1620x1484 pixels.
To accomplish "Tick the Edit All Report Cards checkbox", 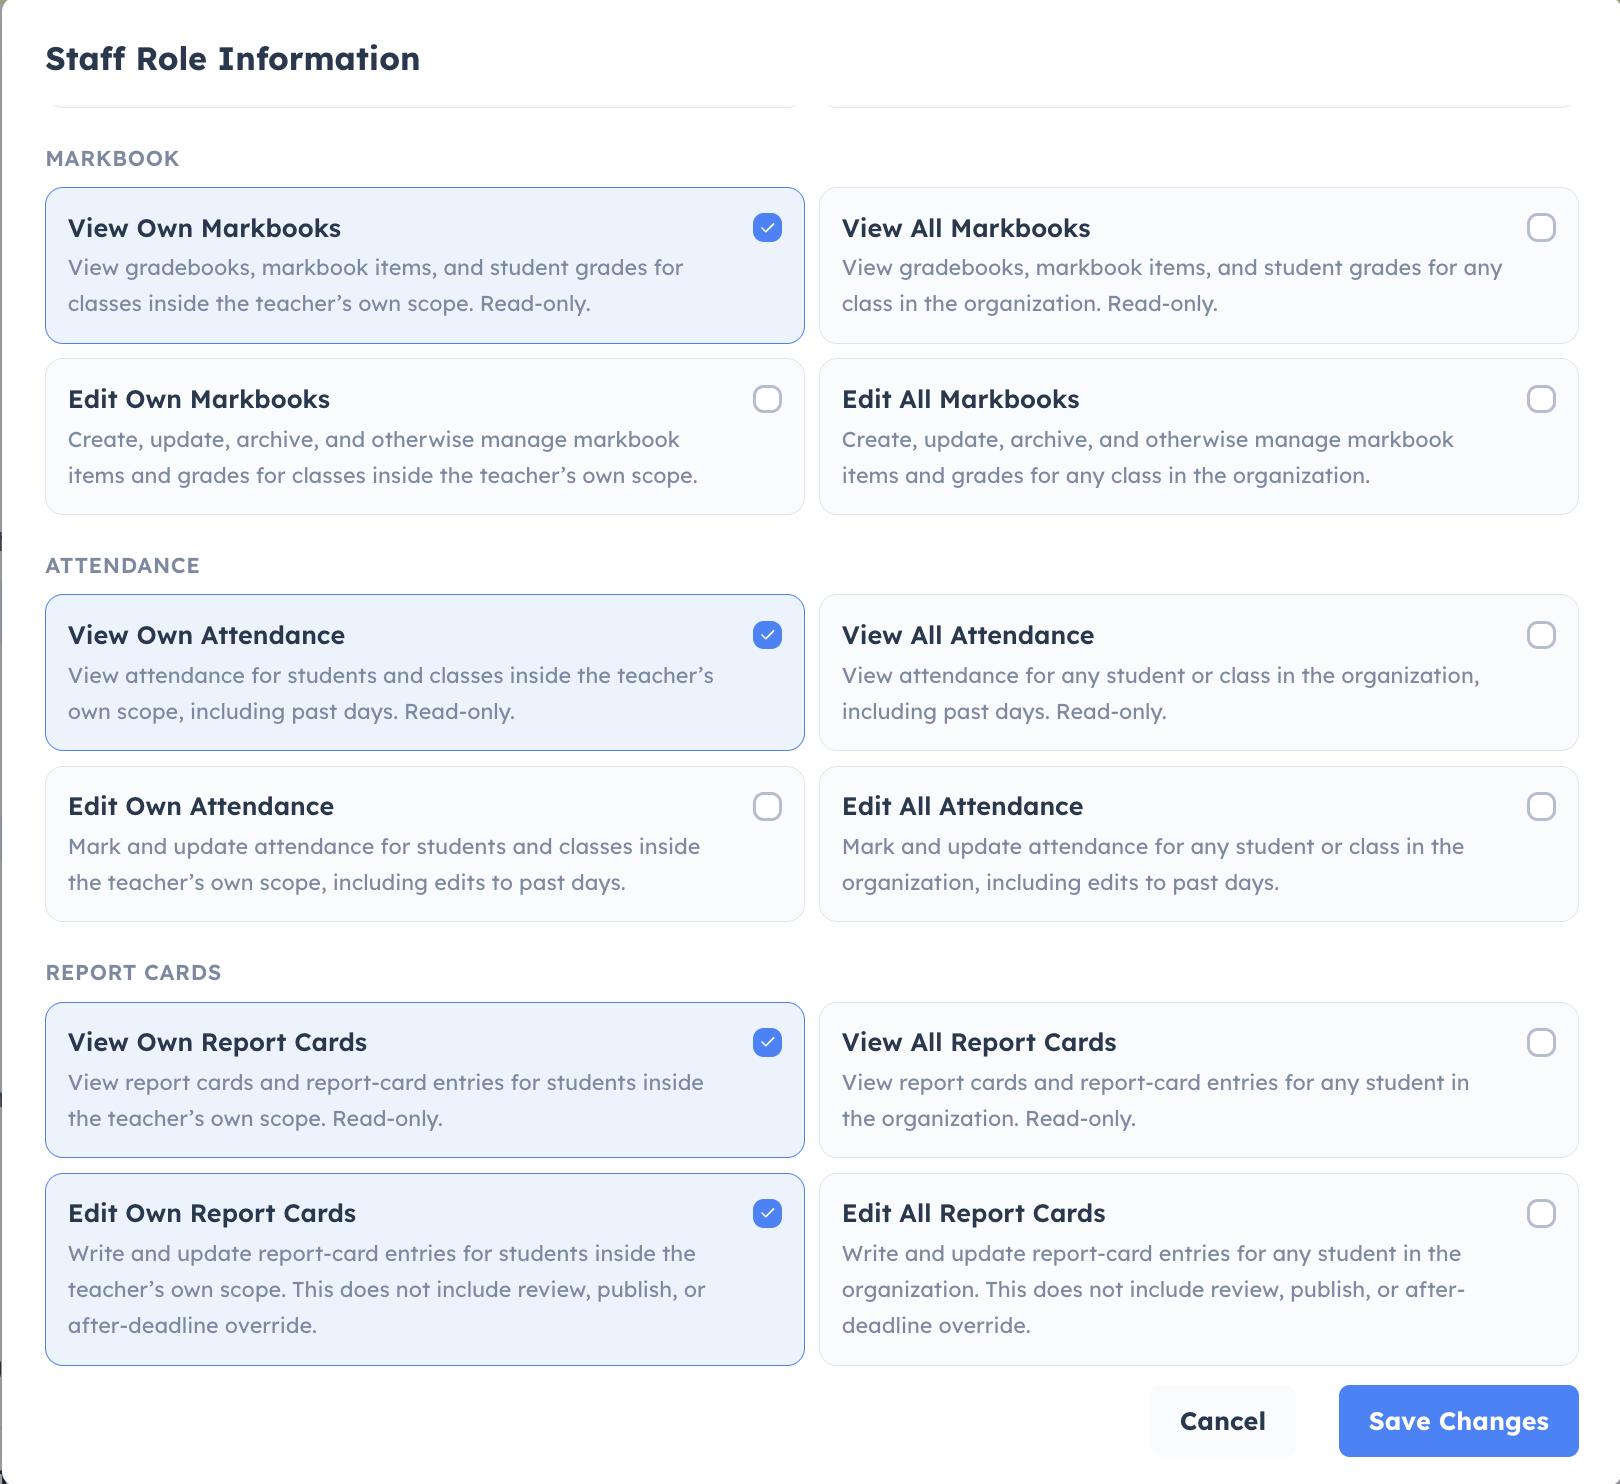I will 1541,1213.
